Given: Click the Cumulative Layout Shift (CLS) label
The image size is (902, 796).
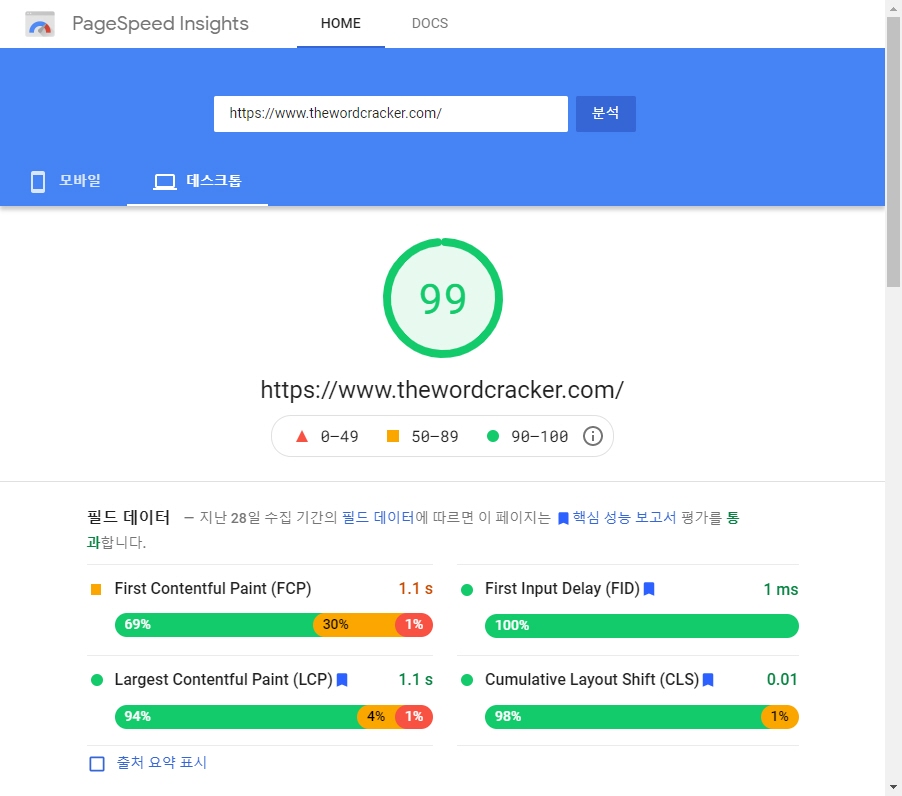Looking at the screenshot, I should coord(592,679).
